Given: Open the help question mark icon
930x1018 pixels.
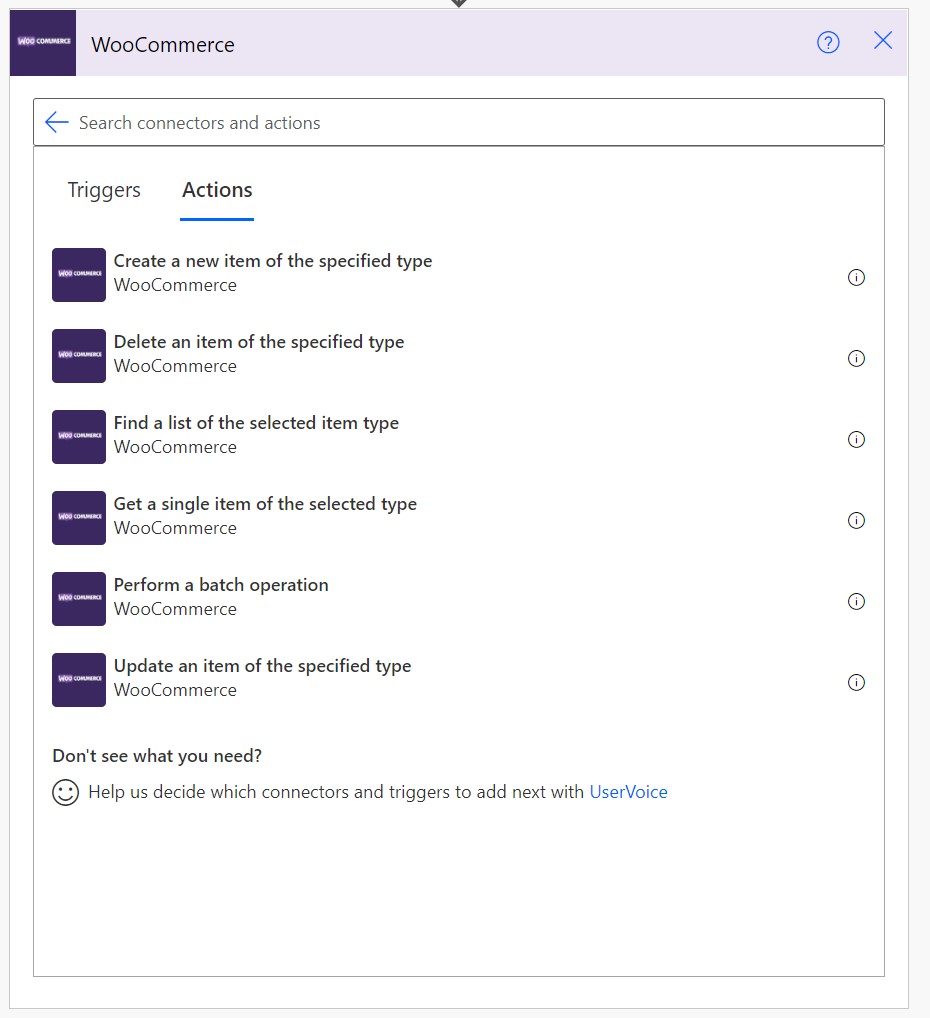Looking at the screenshot, I should tap(828, 41).
